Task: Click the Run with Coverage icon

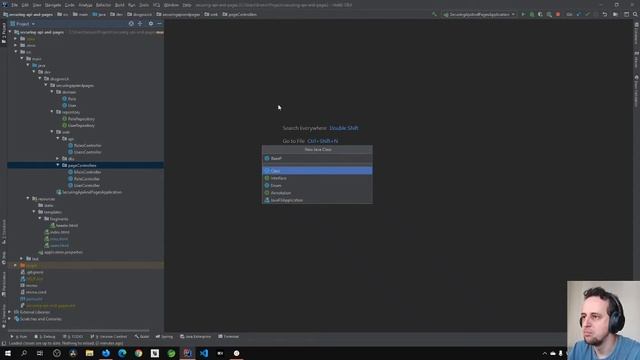Action: [x=540, y=14]
